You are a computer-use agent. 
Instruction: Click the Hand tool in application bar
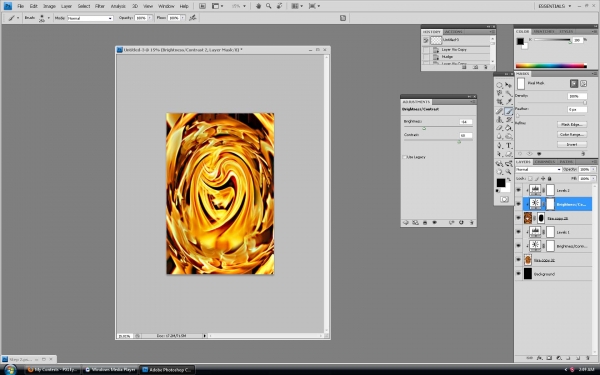(x=258, y=6)
